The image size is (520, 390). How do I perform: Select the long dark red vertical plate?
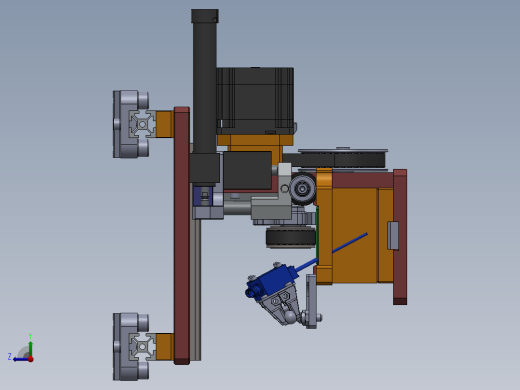click(182, 235)
